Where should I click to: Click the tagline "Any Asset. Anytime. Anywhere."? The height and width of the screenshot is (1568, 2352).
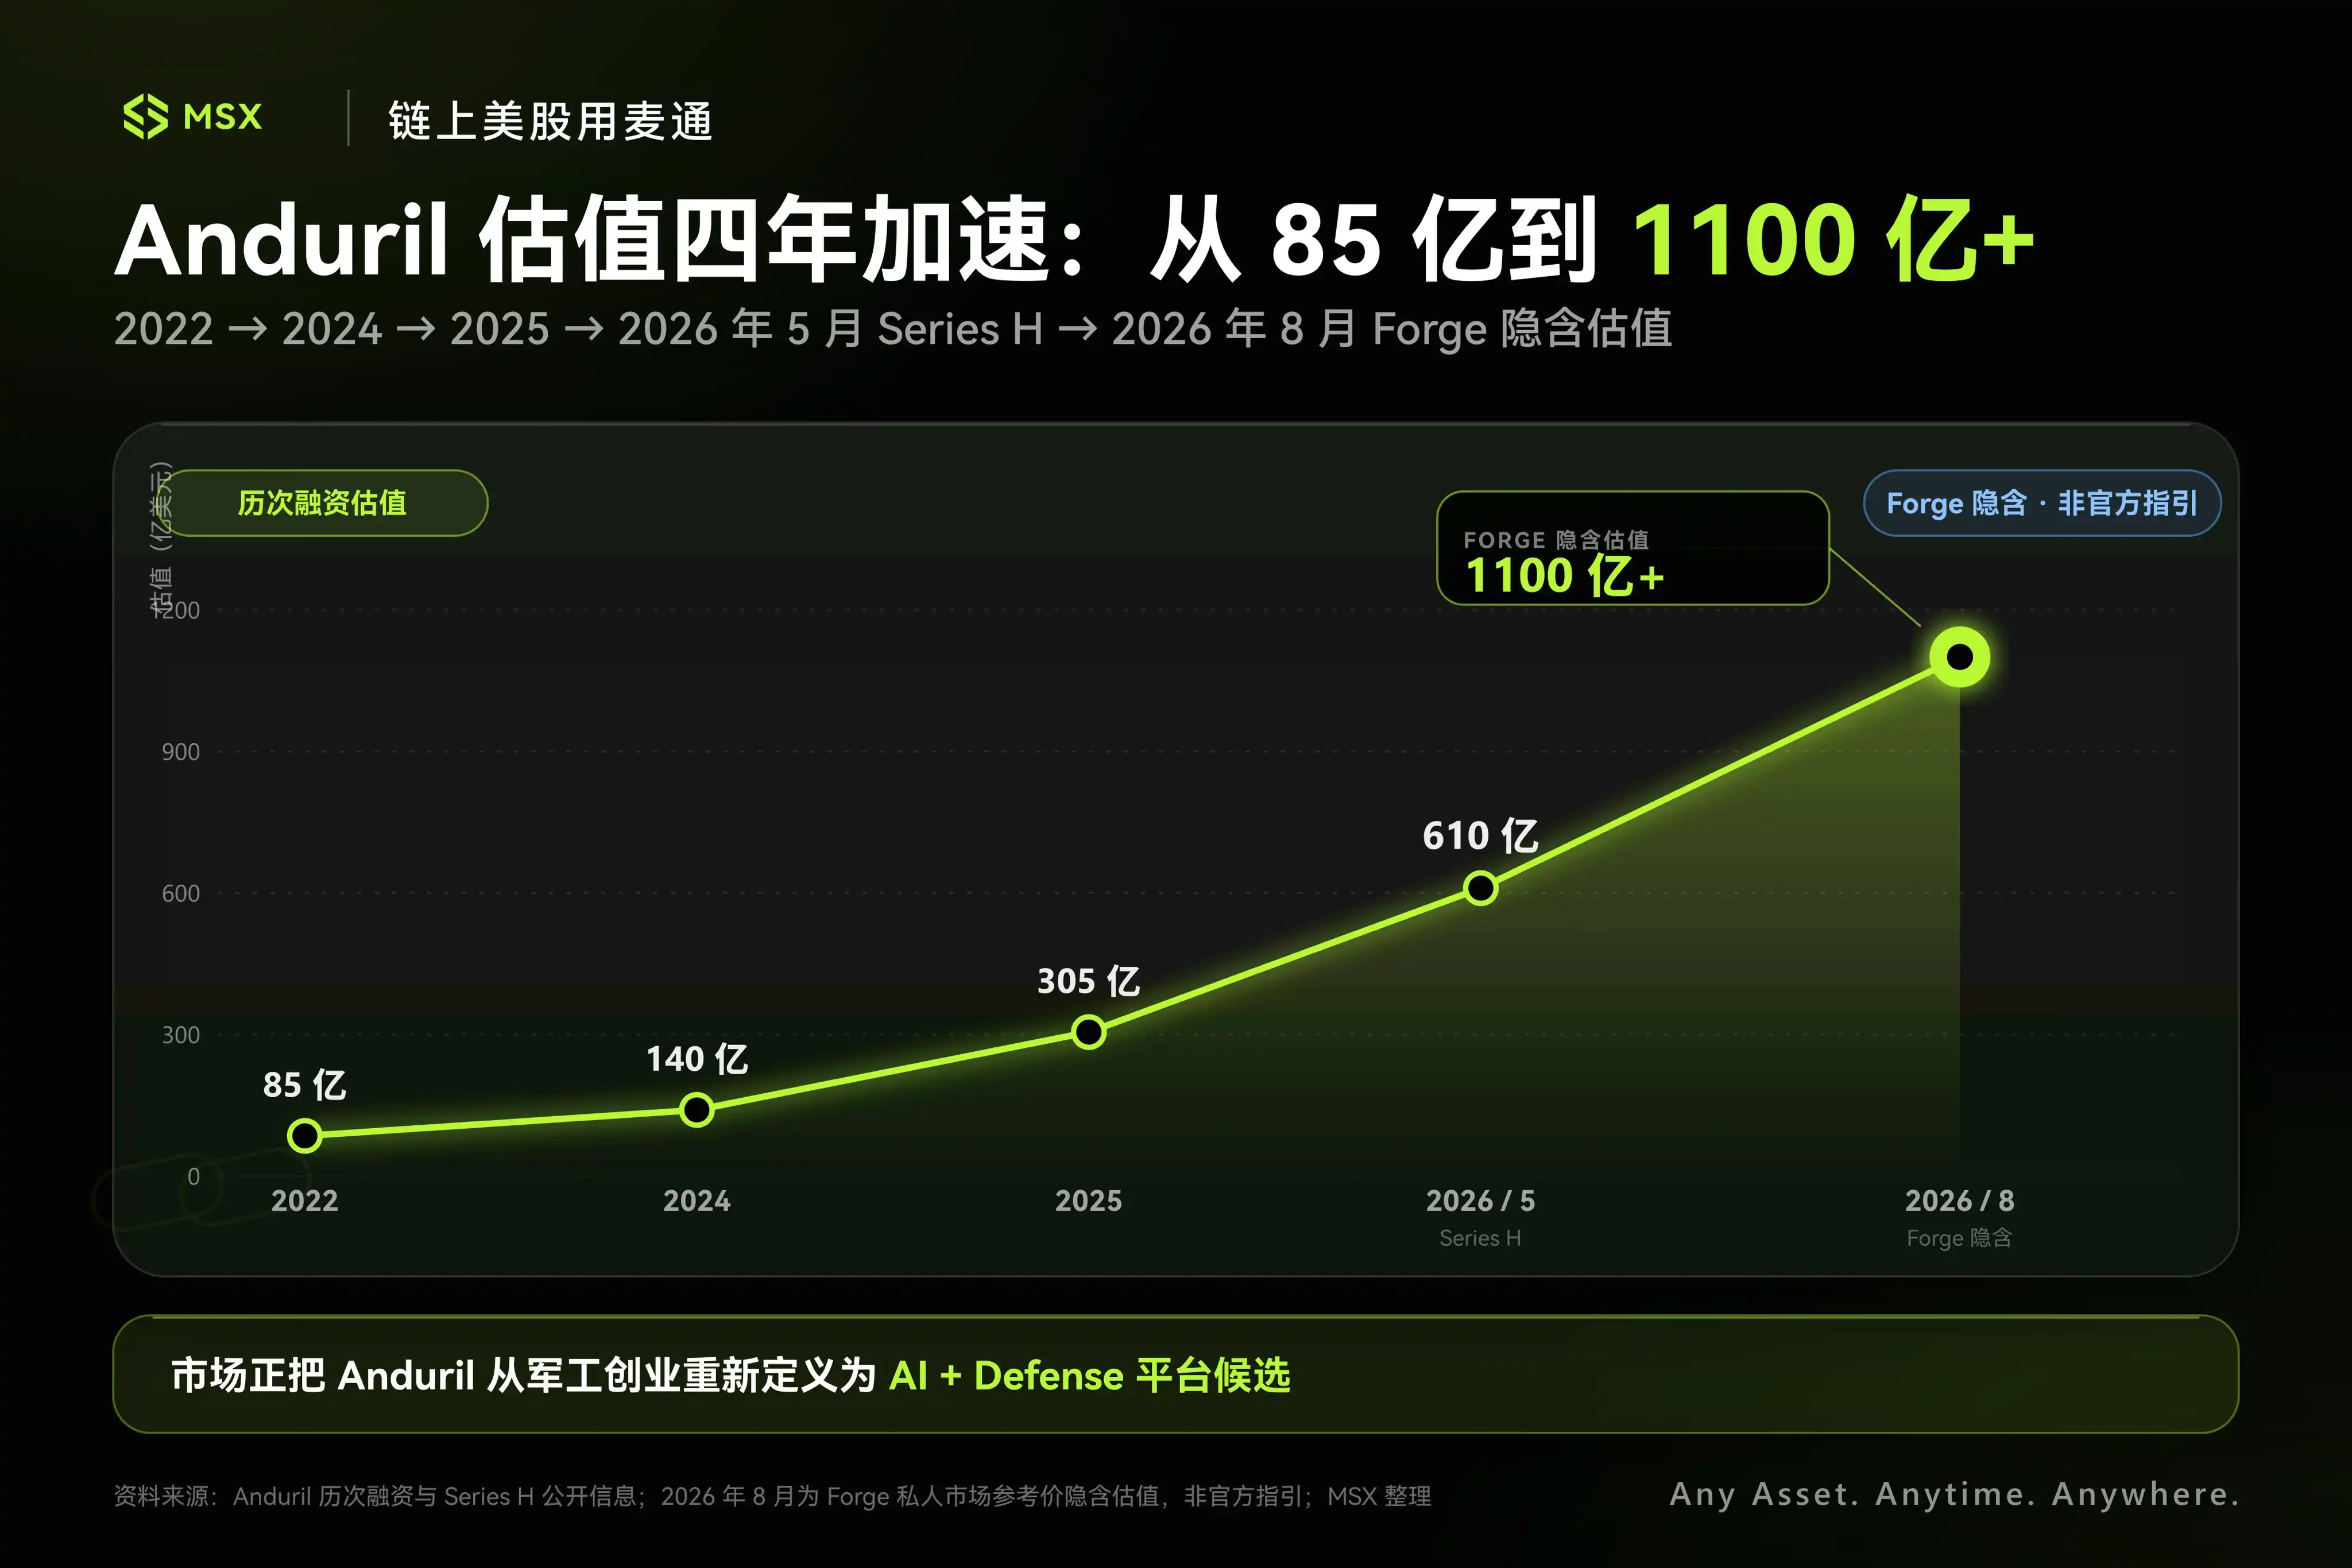tap(1954, 1494)
